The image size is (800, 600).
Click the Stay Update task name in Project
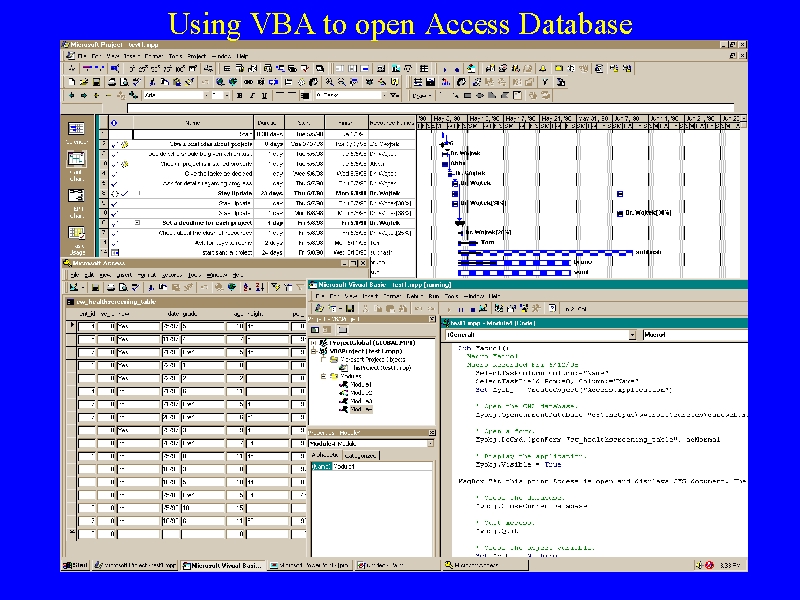coord(235,193)
